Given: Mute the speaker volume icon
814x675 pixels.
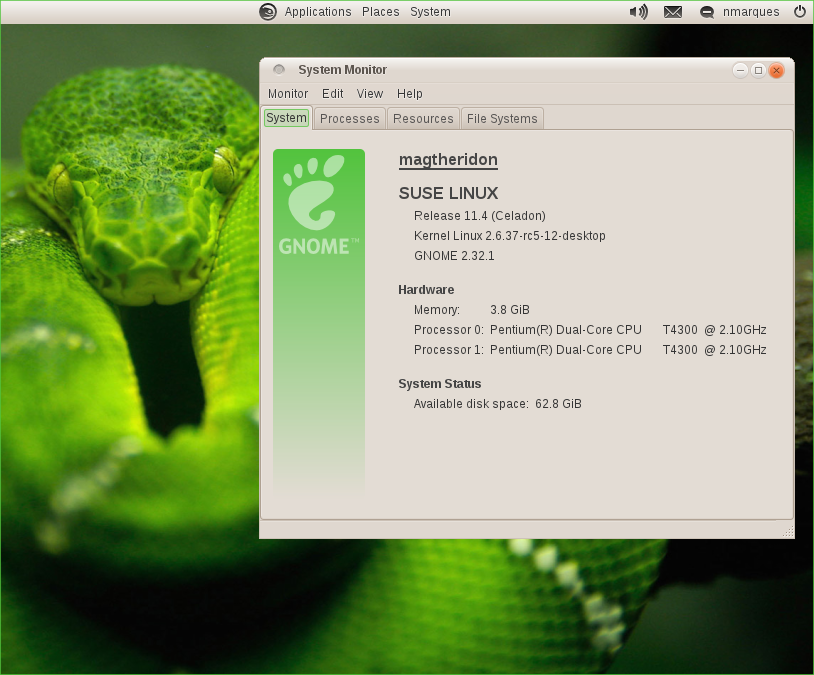Looking at the screenshot, I should coord(638,12).
